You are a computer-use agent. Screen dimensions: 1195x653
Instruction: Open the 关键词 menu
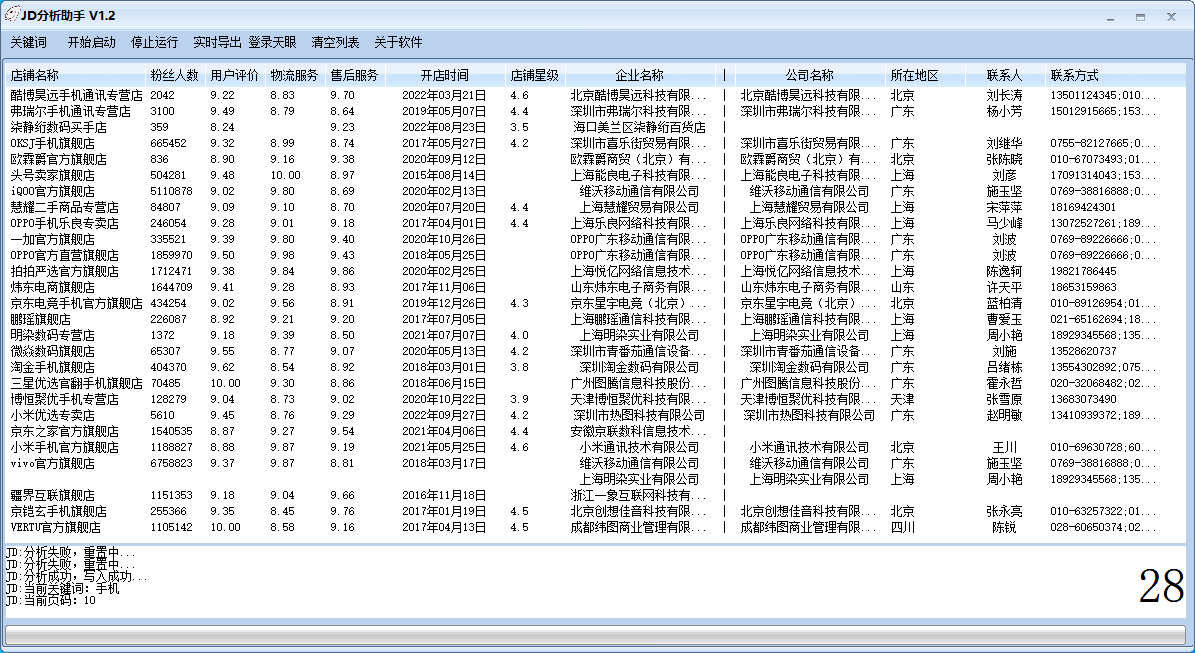pyautogui.click(x=29, y=43)
